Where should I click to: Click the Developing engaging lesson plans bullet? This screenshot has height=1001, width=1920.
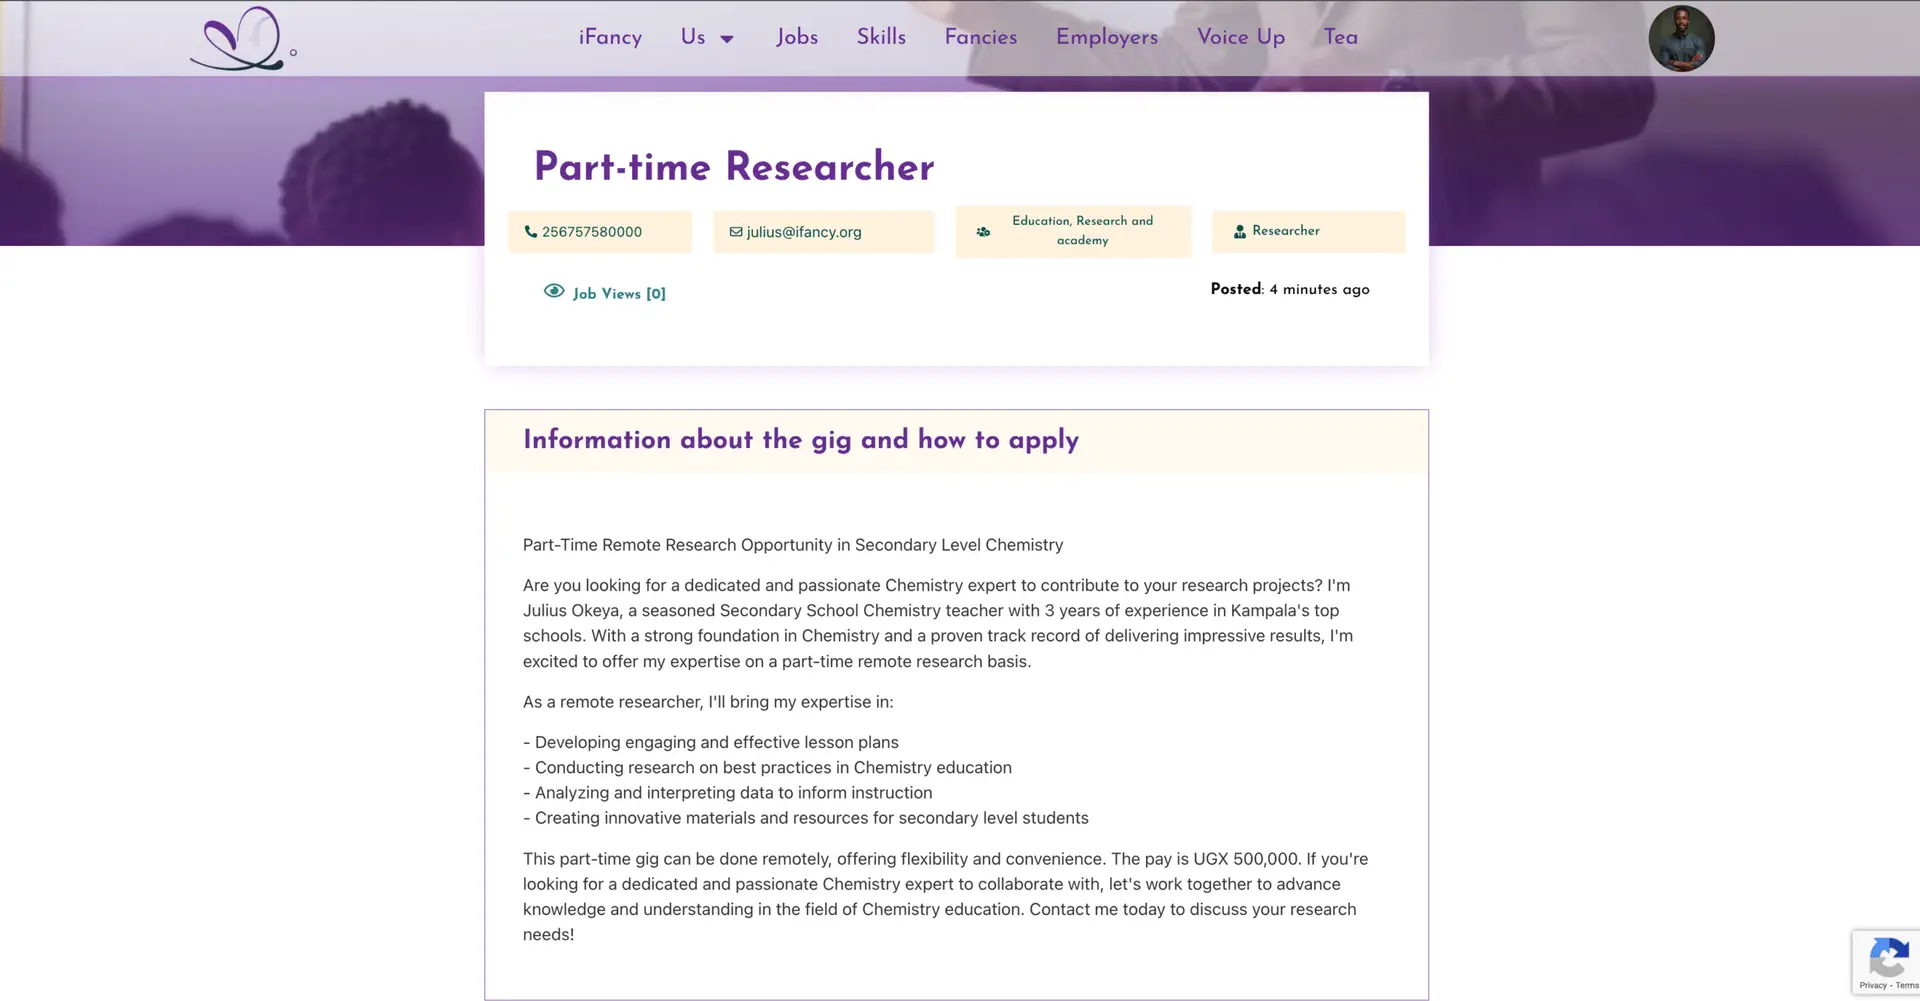pyautogui.click(x=711, y=742)
